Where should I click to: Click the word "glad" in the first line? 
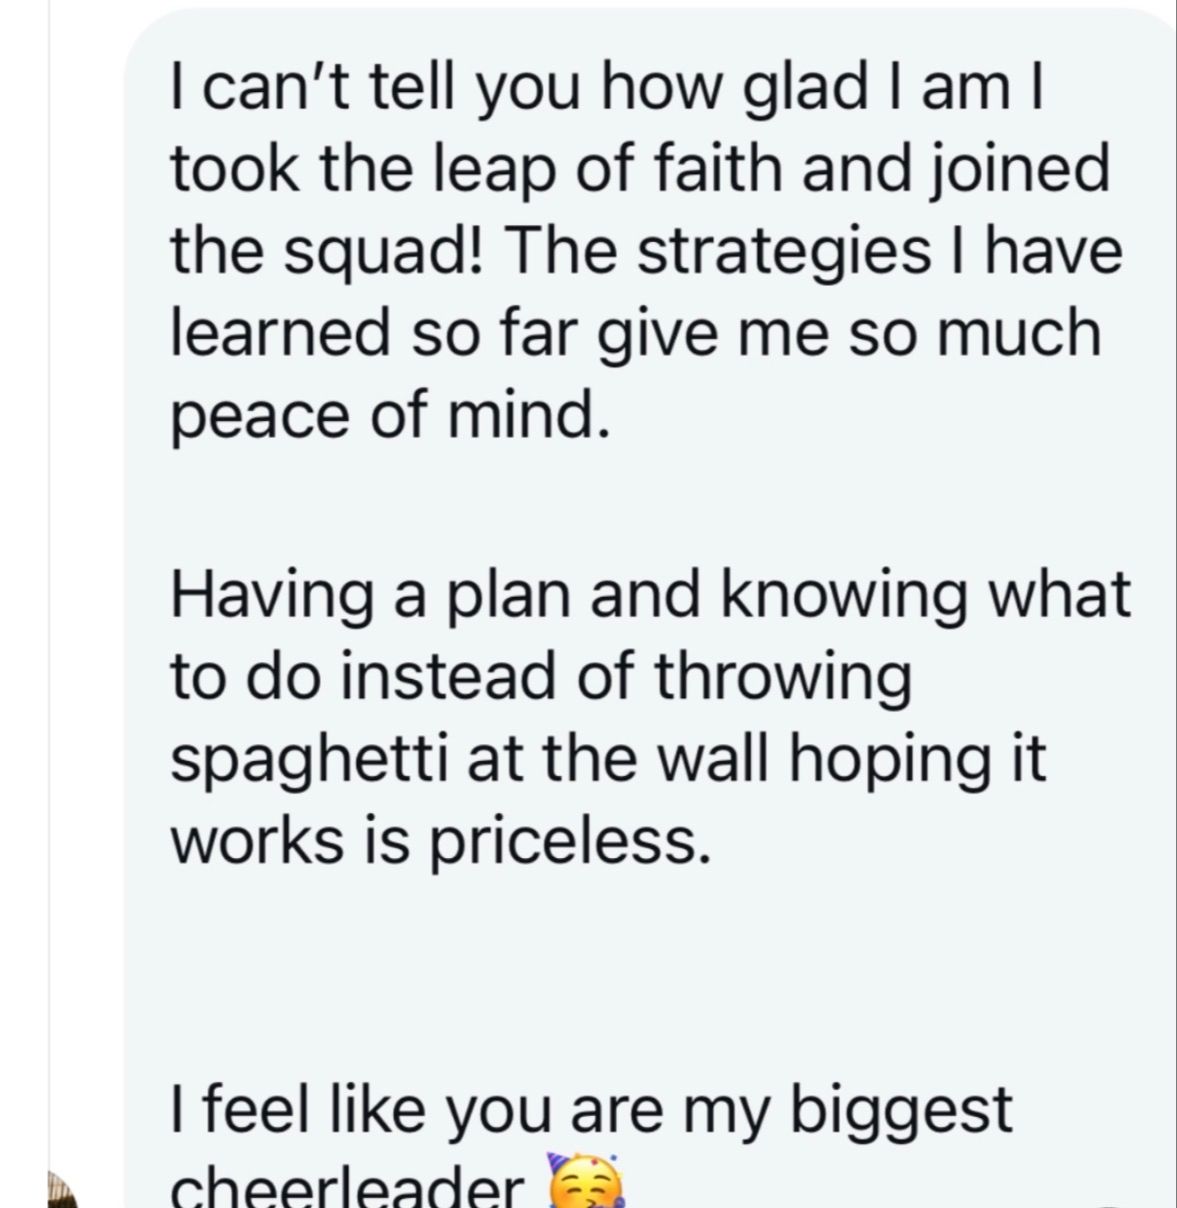click(x=808, y=89)
